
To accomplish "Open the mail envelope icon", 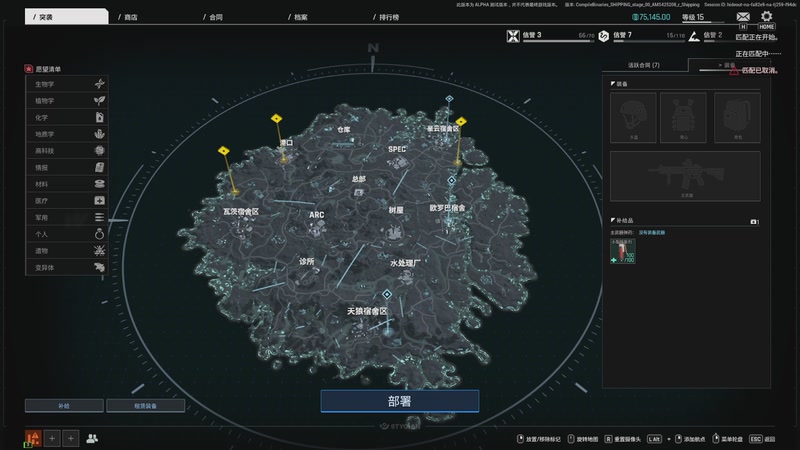I will [x=743, y=17].
